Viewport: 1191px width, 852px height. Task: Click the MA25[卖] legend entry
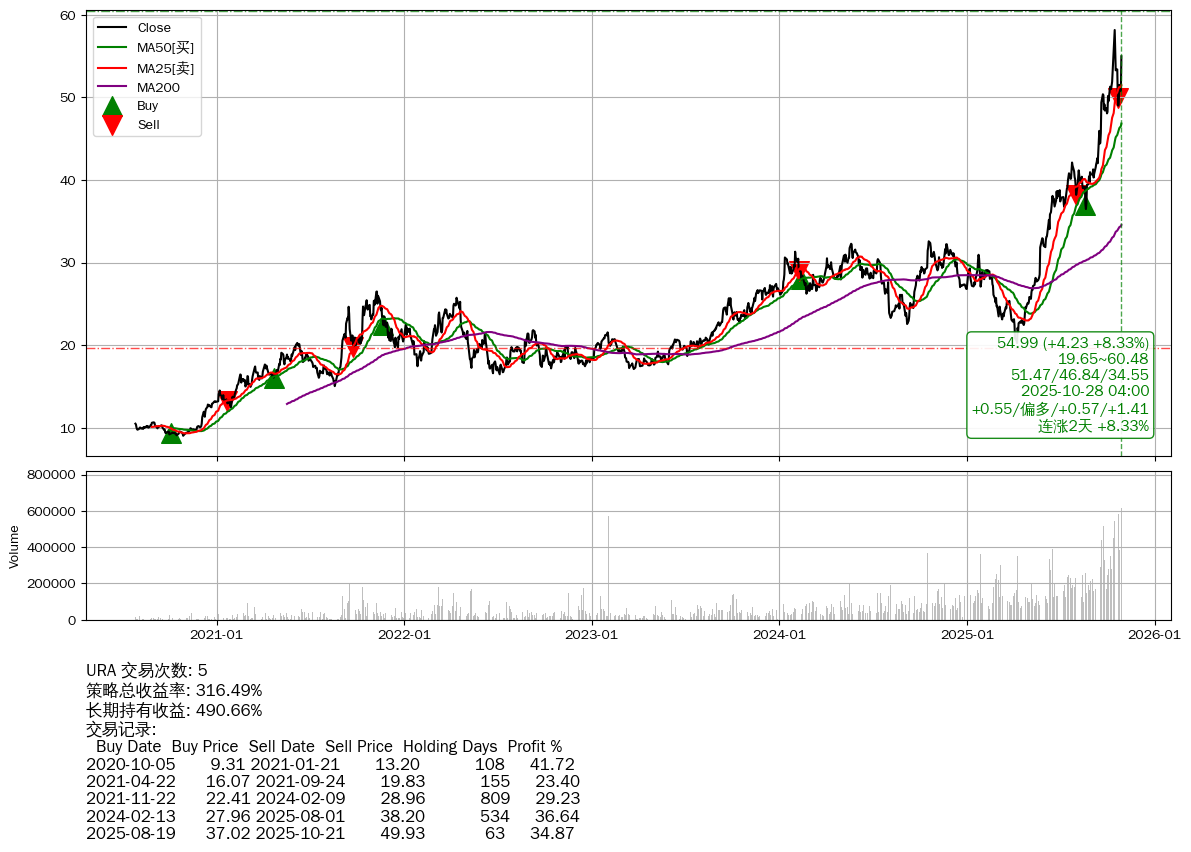[x=165, y=68]
